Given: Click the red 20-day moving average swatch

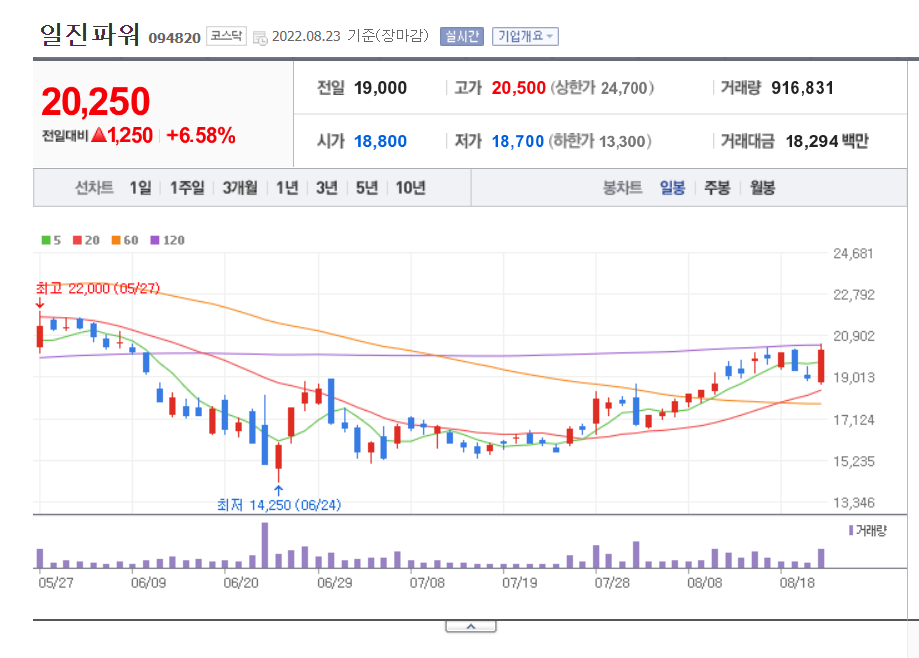Looking at the screenshot, I should pyautogui.click(x=77, y=240).
